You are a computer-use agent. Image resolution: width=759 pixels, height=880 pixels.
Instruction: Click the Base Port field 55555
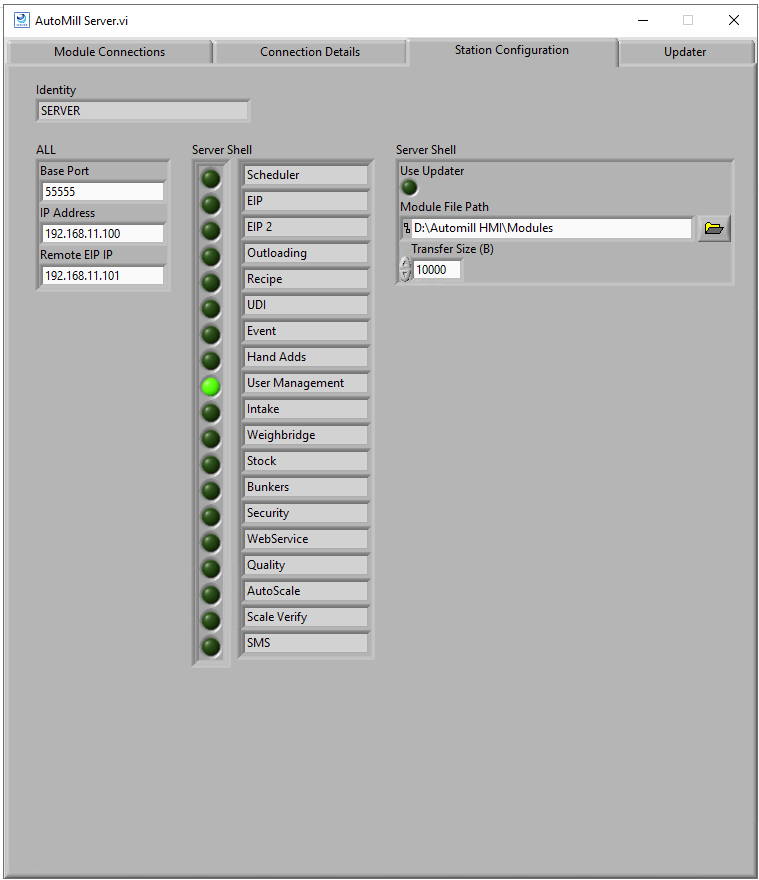pyautogui.click(x=103, y=191)
